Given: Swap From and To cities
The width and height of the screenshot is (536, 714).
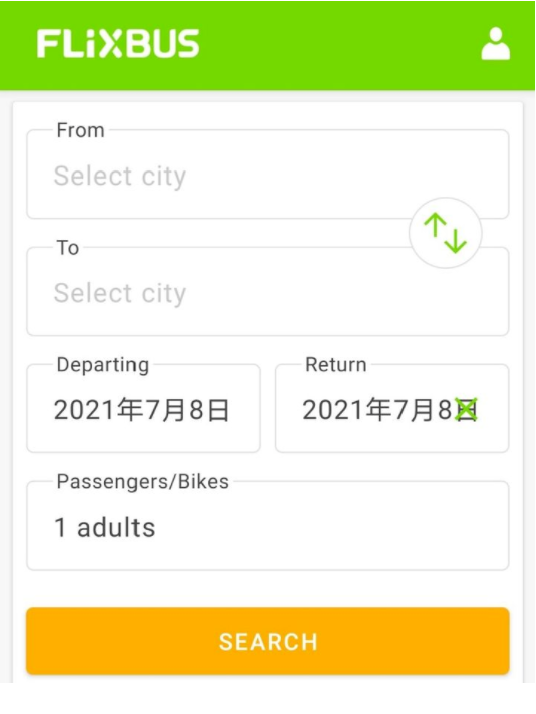Looking at the screenshot, I should [x=445, y=233].
